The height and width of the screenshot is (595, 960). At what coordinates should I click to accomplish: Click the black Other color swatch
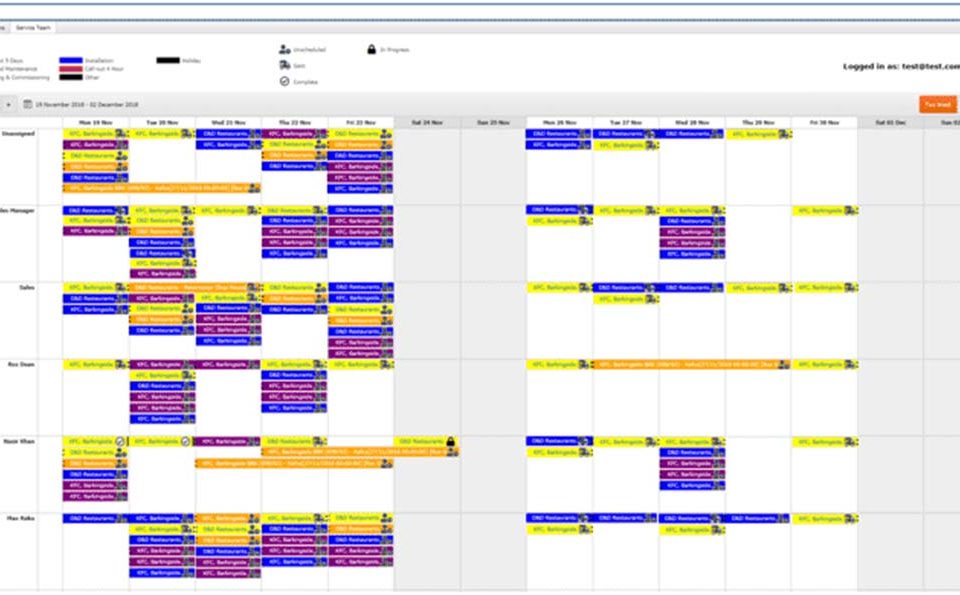pyautogui.click(x=70, y=78)
